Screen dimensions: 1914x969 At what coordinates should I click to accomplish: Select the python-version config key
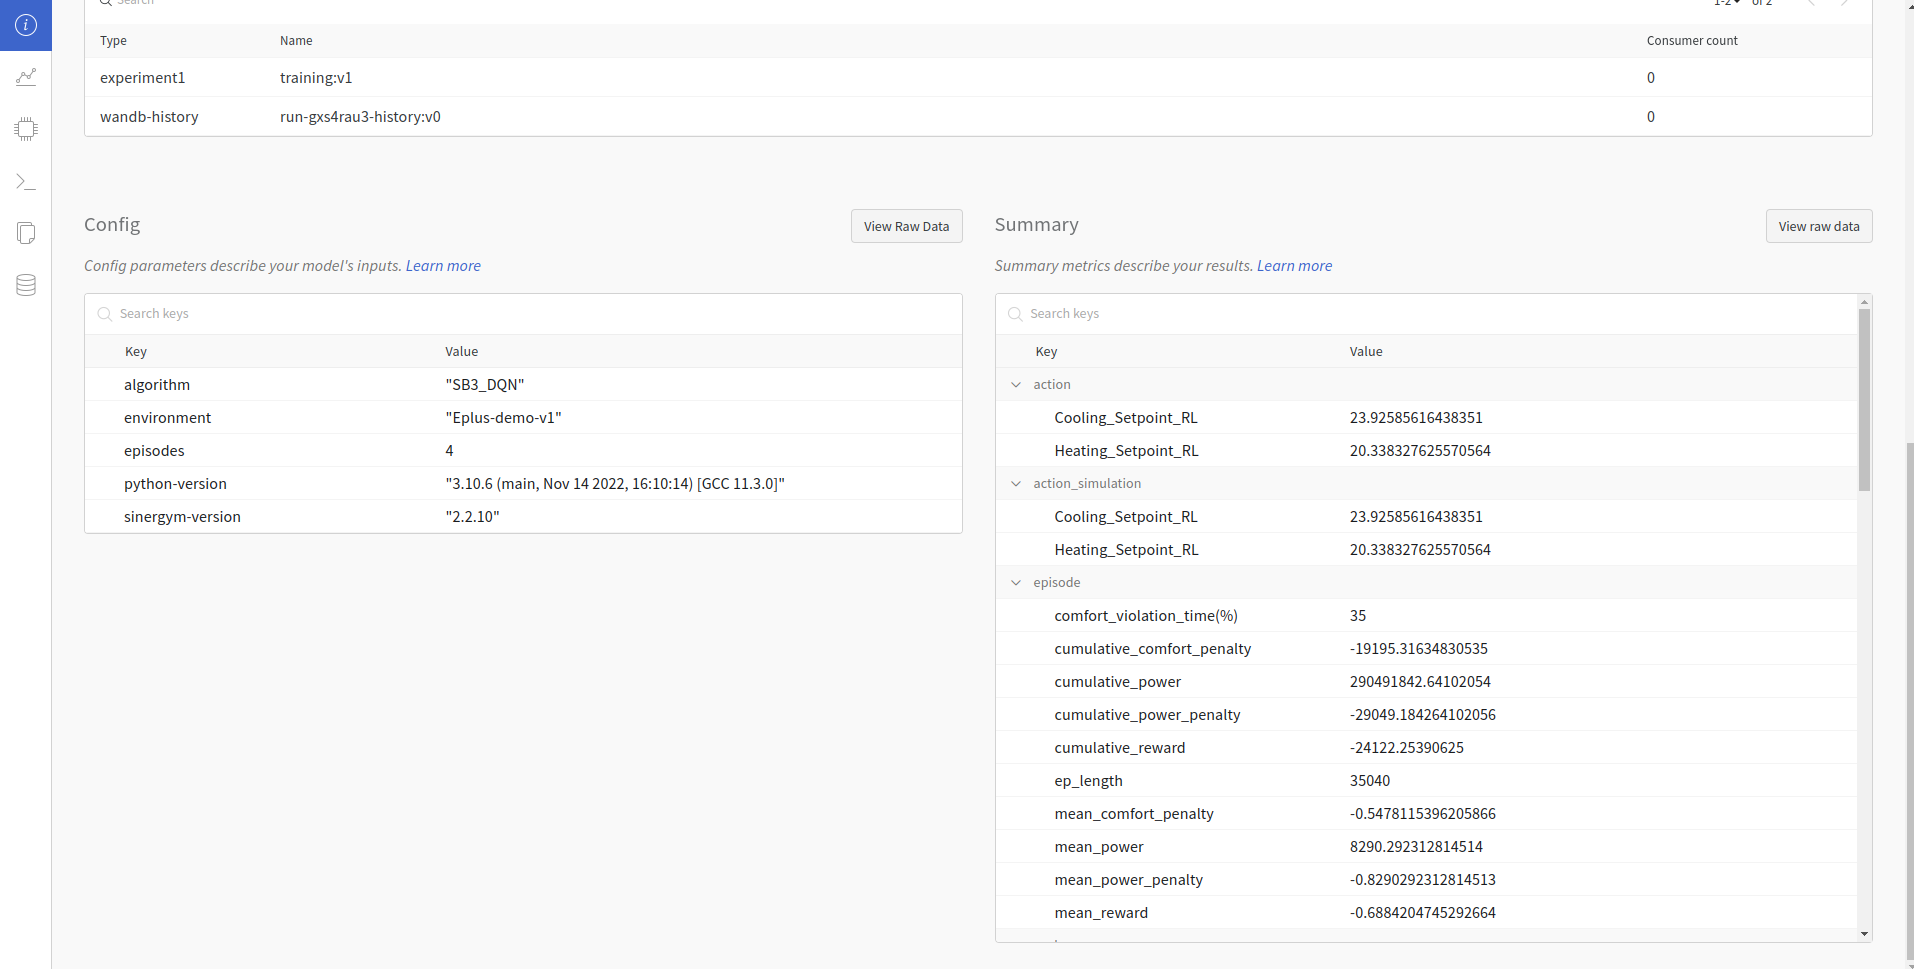[175, 484]
